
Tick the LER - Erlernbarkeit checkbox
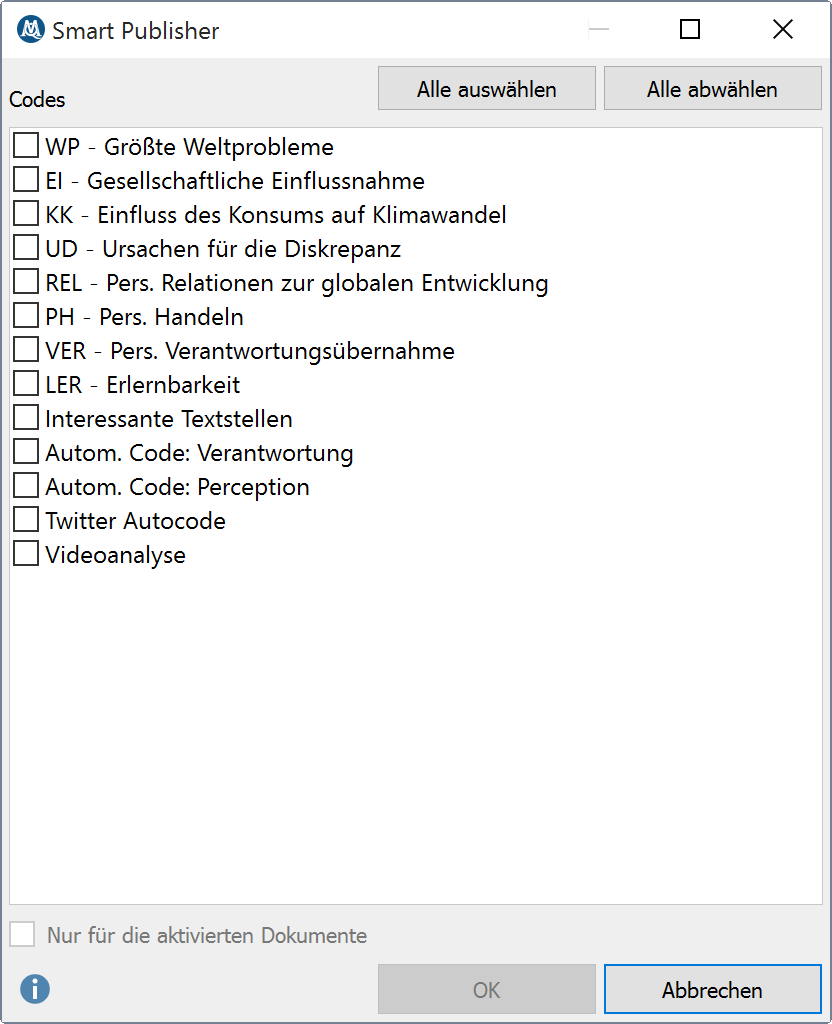(x=26, y=383)
